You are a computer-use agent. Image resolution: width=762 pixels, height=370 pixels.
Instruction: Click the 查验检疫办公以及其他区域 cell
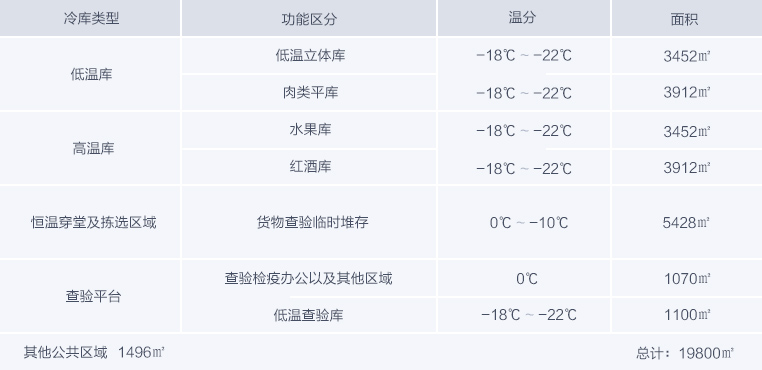click(x=309, y=278)
